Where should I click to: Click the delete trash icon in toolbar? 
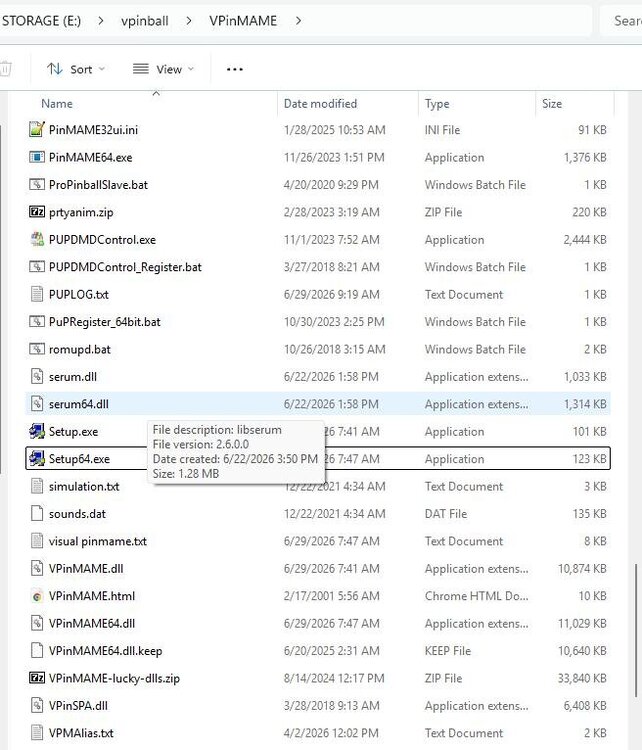pyautogui.click(x=5, y=69)
